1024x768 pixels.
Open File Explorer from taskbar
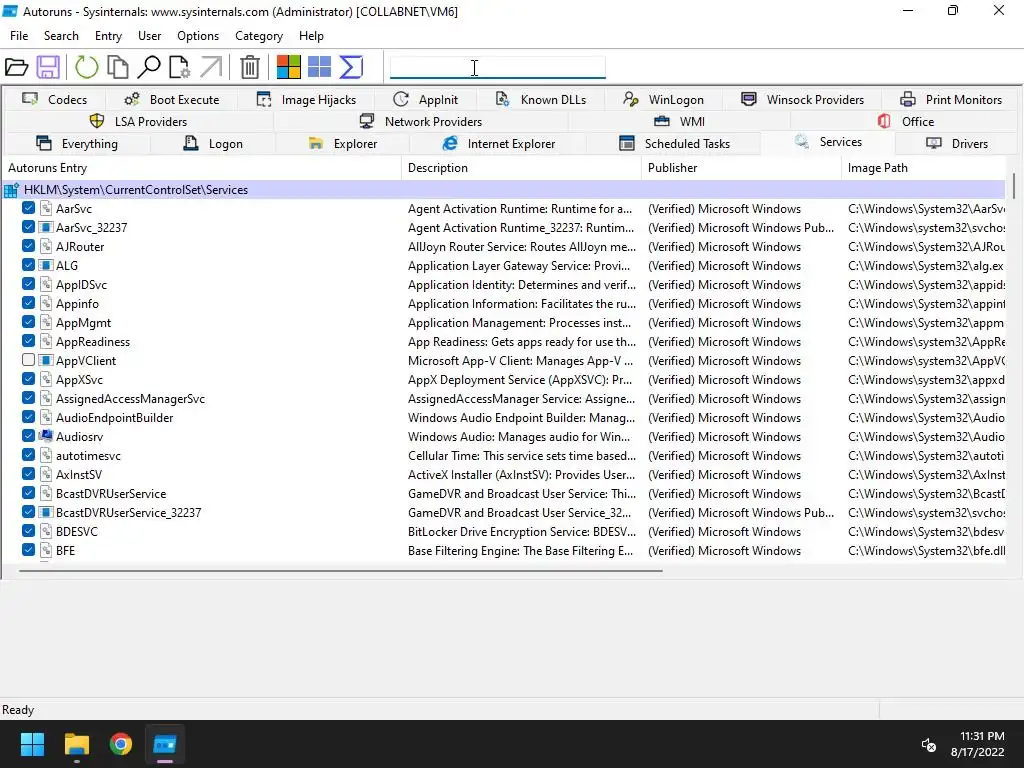76,744
